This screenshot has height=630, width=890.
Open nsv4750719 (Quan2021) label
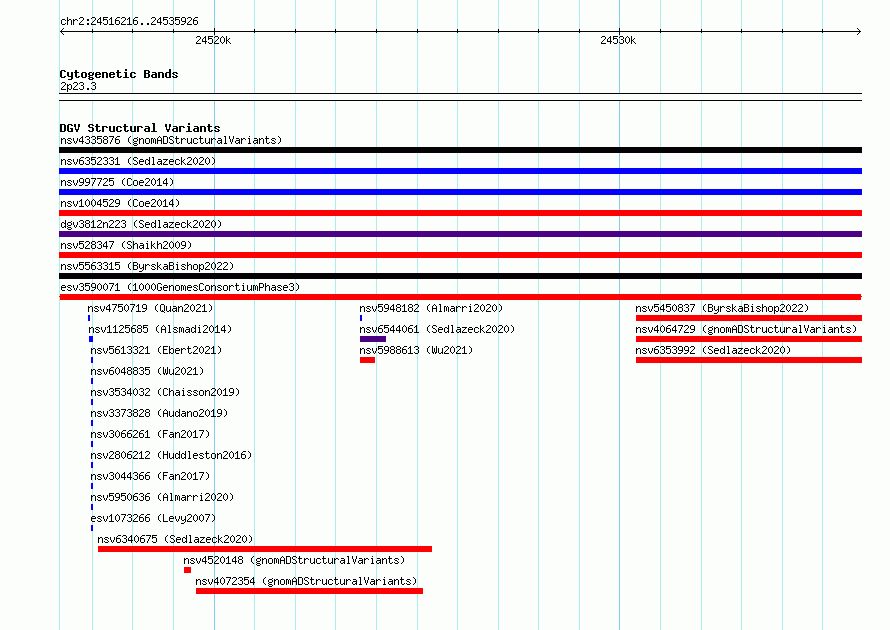click(x=150, y=308)
